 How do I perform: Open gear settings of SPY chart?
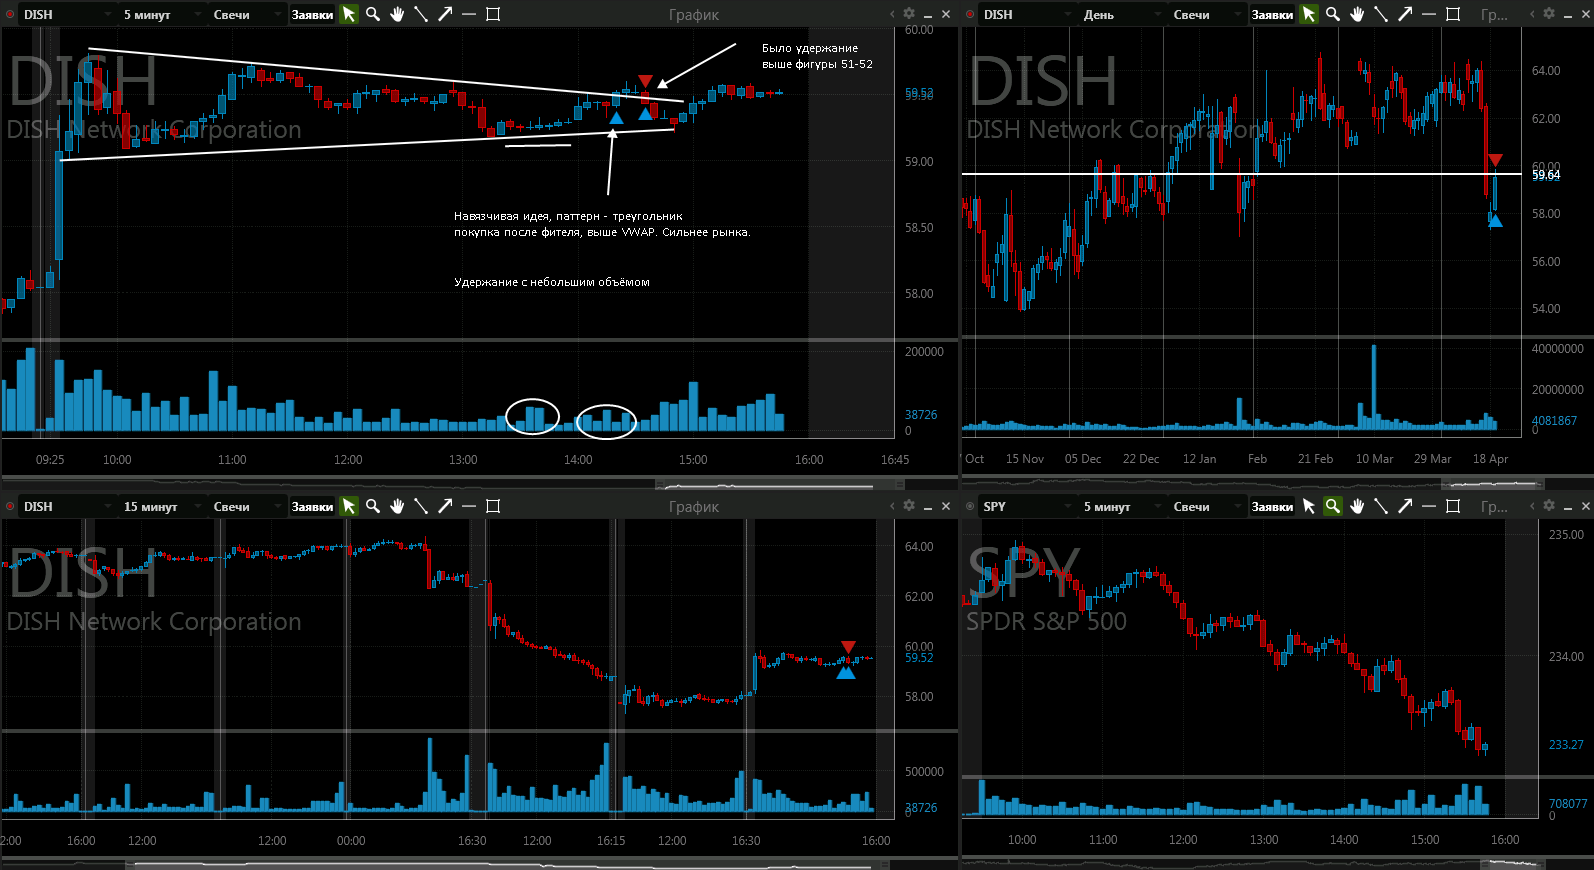coord(1549,506)
